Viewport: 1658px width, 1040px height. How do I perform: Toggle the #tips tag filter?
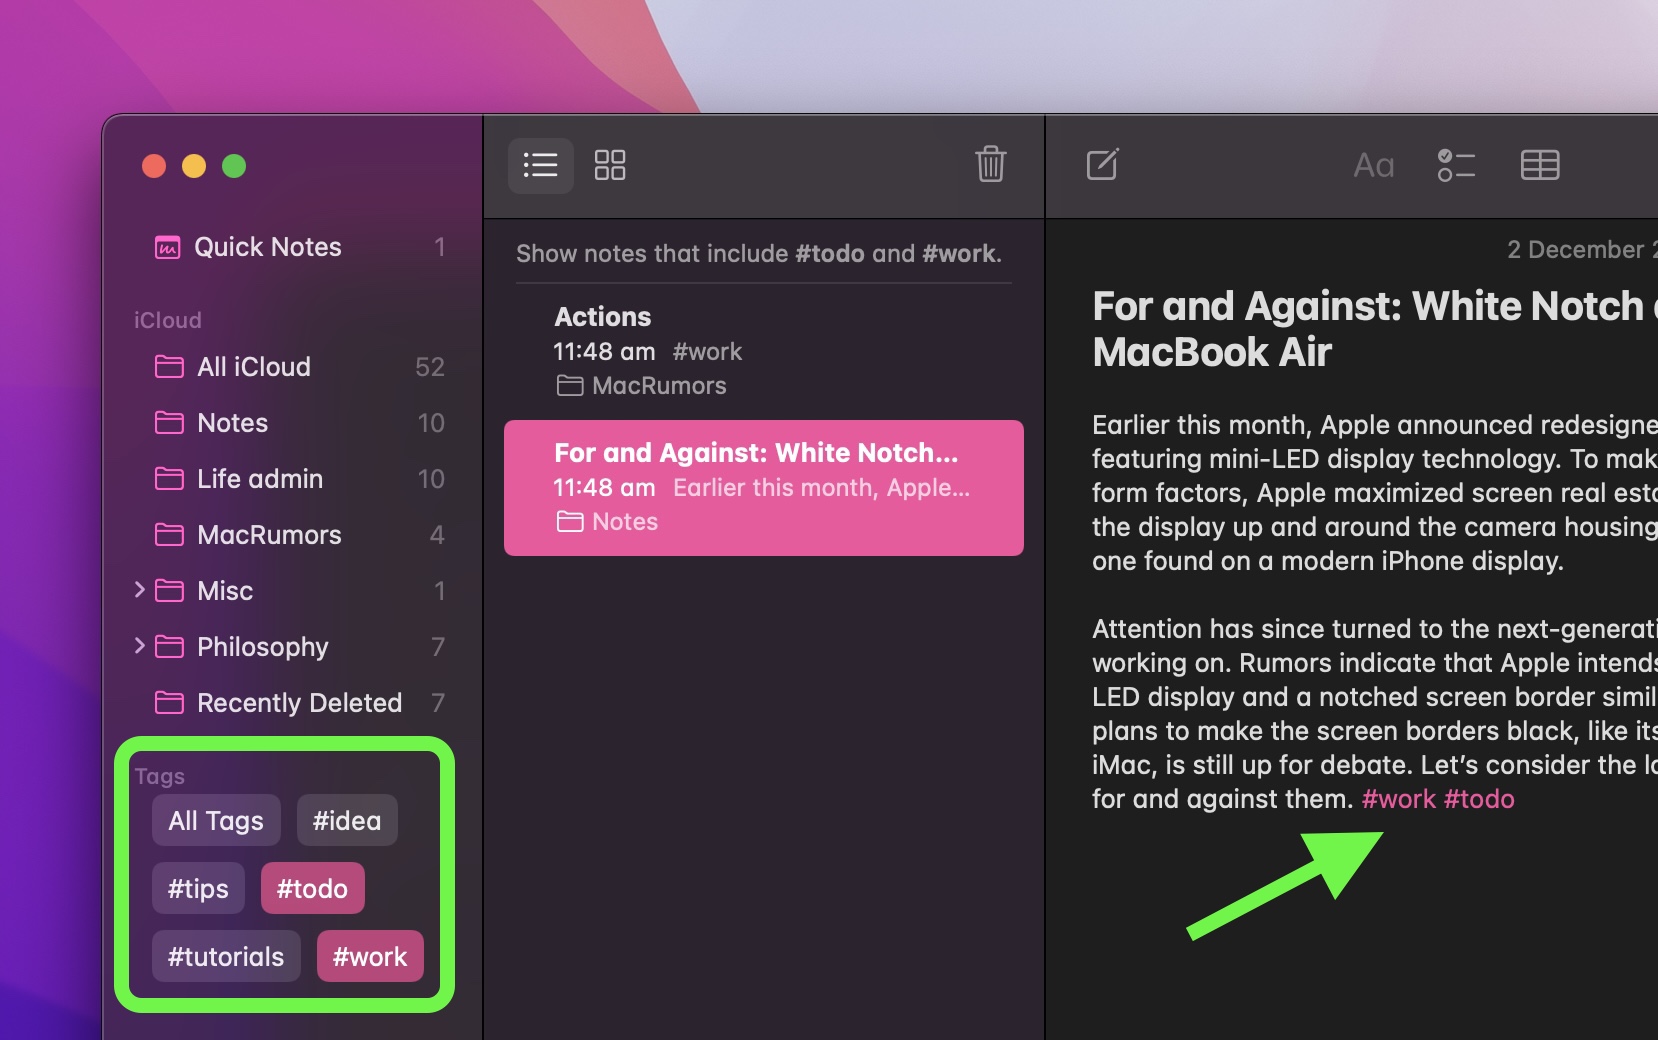tap(198, 888)
